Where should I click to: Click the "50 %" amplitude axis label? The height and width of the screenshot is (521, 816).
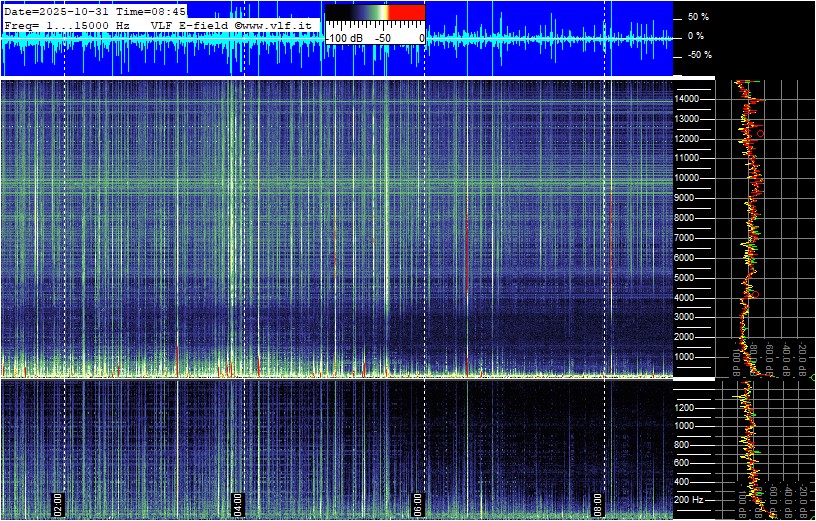(698, 17)
